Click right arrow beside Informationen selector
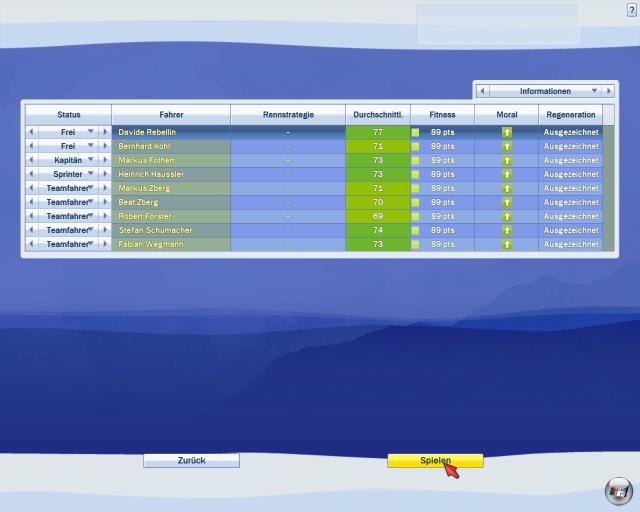Viewport: 640px width, 512px height. (x=608, y=91)
